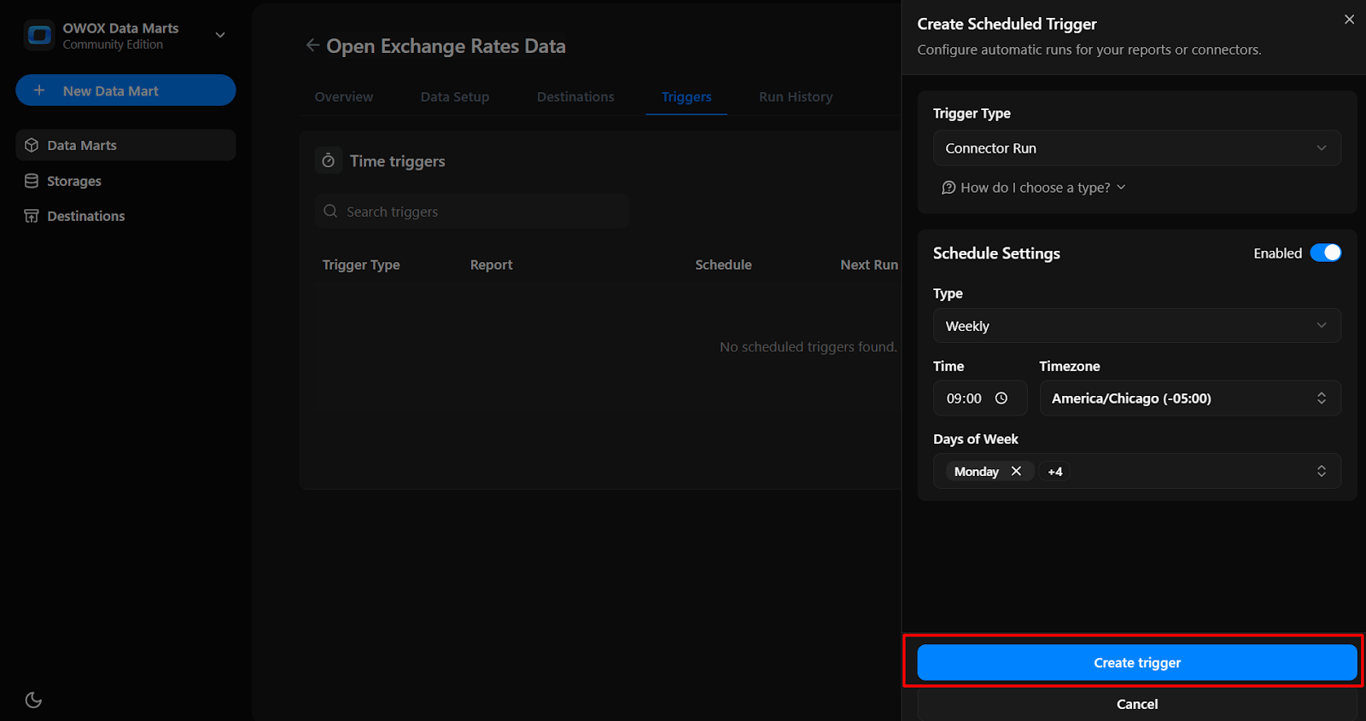
Task: Click the Data Marts cube icon
Action: coord(32,145)
